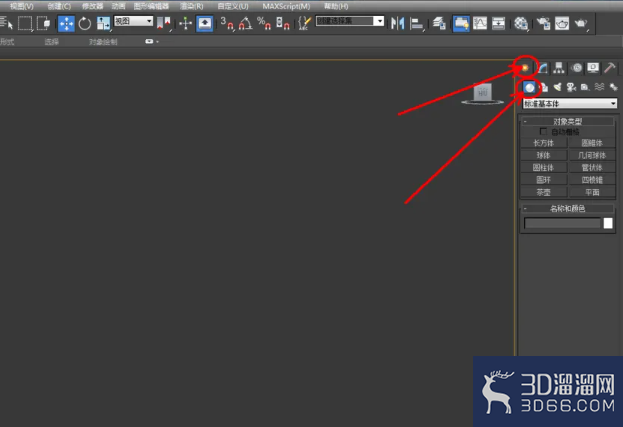Viewport: 623px width, 427px height.
Task: Open the Curve Editor
Action: [x=480, y=23]
